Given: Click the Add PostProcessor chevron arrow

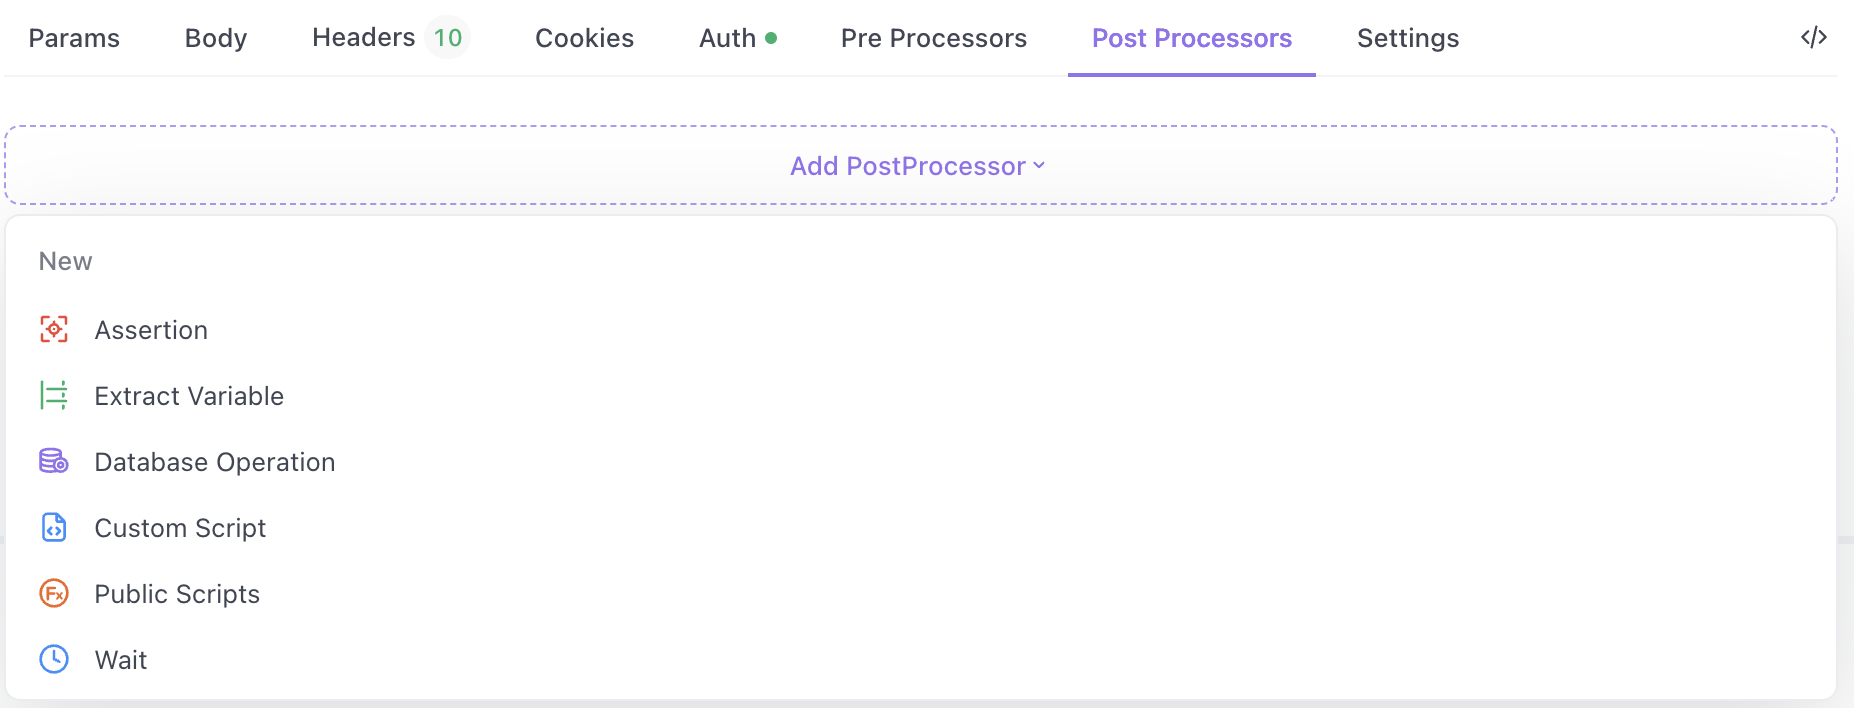Looking at the screenshot, I should 1039,166.
